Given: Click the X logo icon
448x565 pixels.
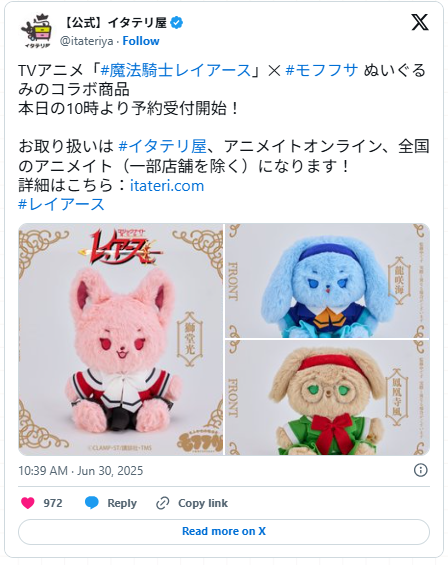Looking at the screenshot, I should (x=420, y=22).
